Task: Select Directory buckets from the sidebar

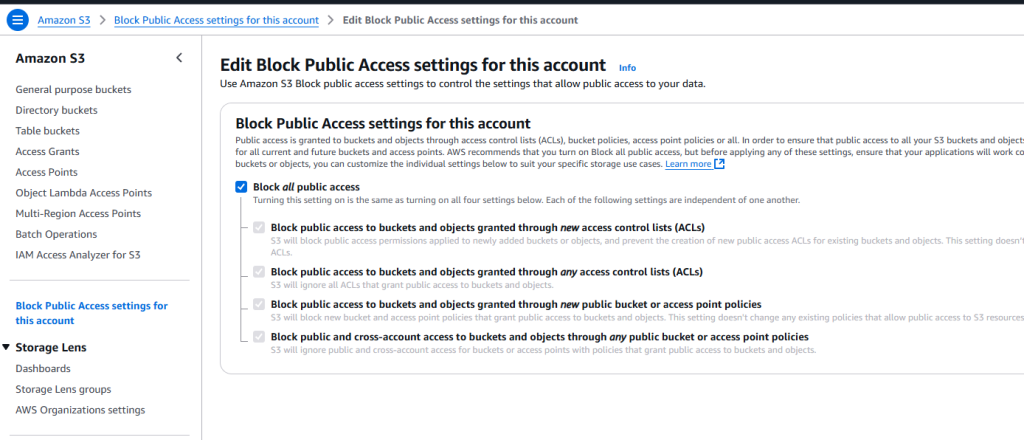Action: coord(57,110)
